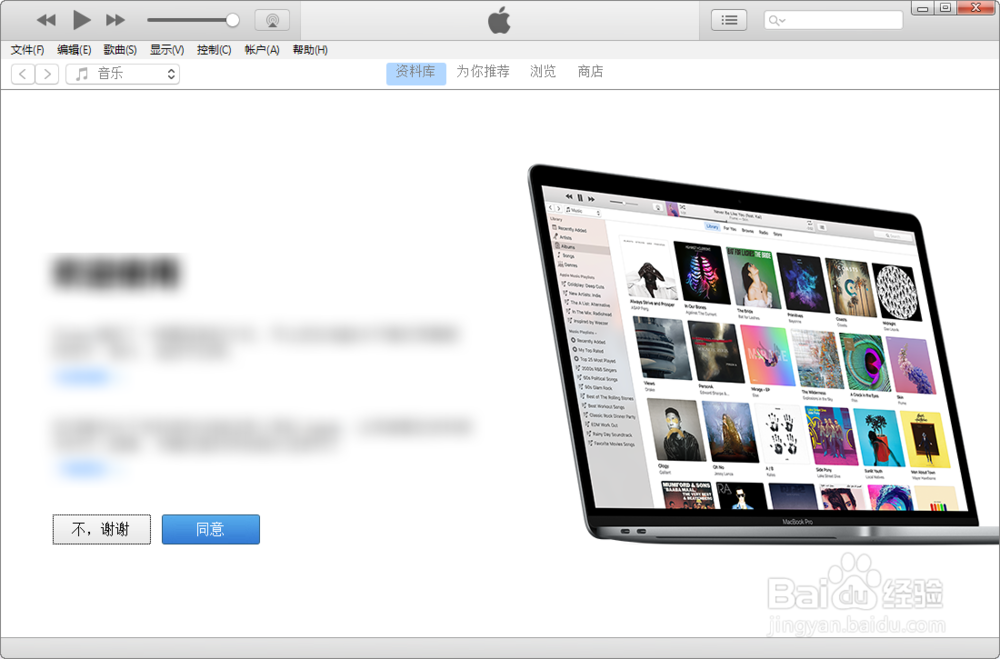Click the back navigation arrow
Image resolution: width=1000 pixels, height=659 pixels.
(x=22, y=73)
